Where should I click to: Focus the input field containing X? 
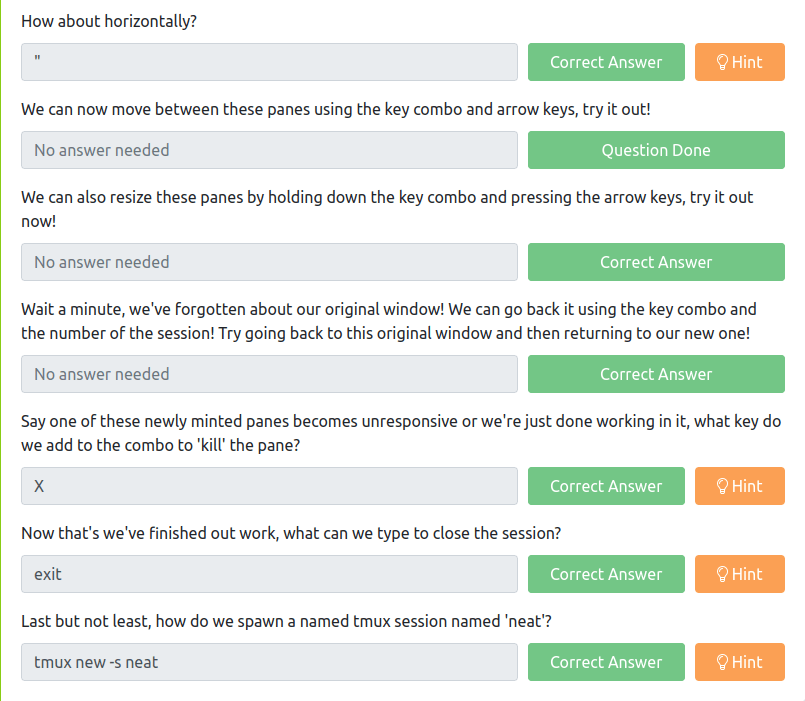click(269, 486)
